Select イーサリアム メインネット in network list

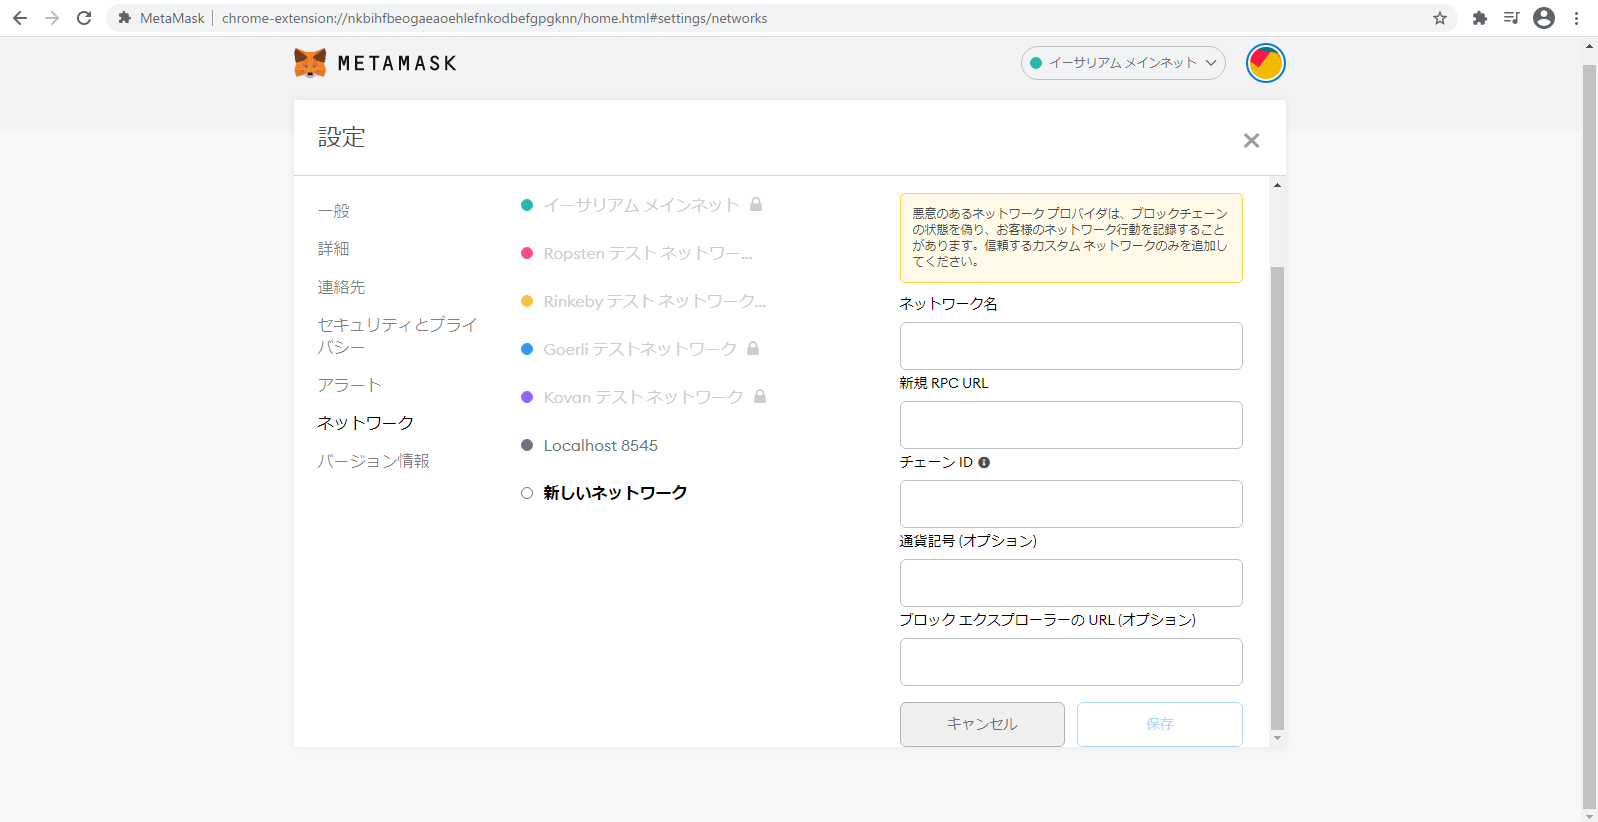[641, 205]
